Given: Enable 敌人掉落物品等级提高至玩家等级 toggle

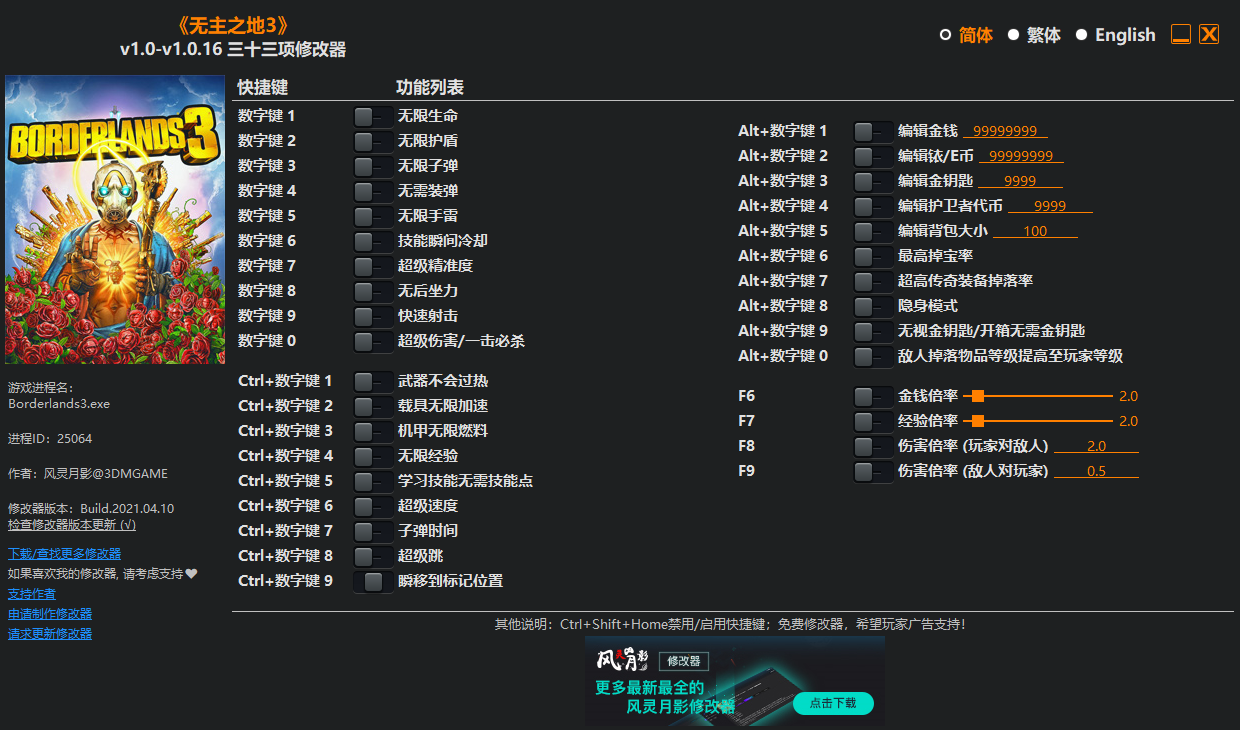Looking at the screenshot, I should (873, 356).
